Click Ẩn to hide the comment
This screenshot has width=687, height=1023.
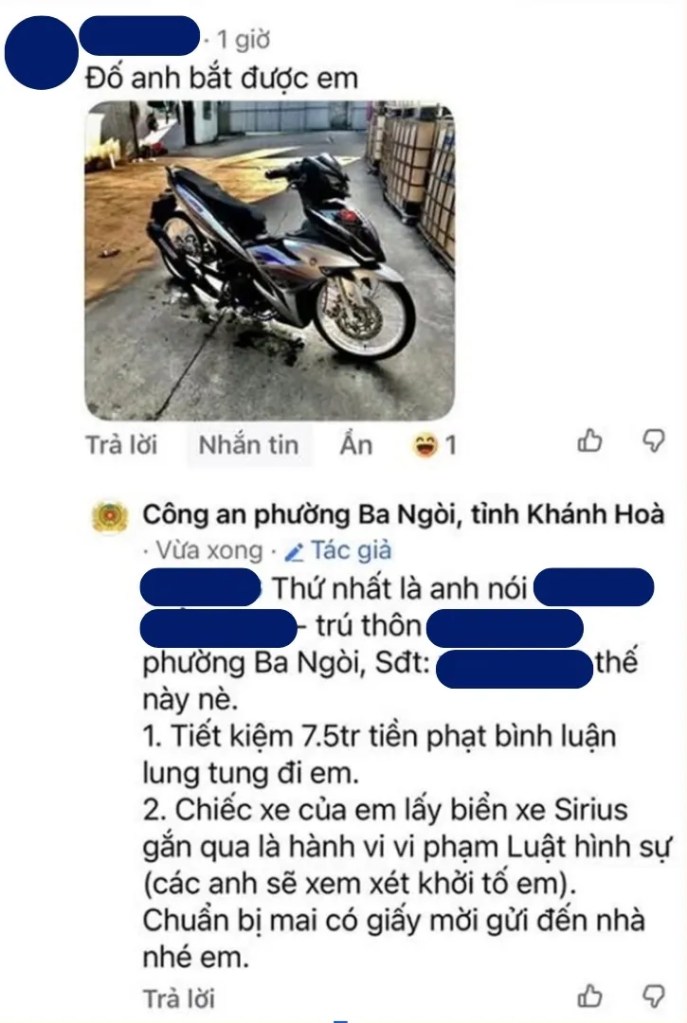click(356, 445)
